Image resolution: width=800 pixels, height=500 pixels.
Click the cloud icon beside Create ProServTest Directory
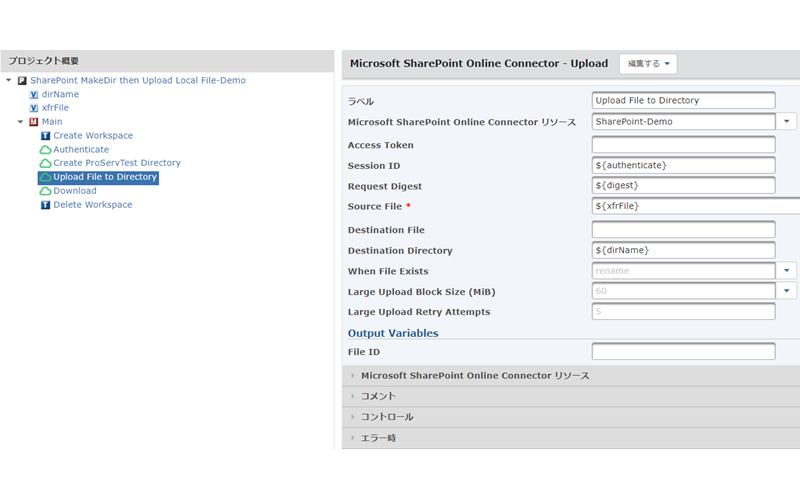click(x=45, y=163)
